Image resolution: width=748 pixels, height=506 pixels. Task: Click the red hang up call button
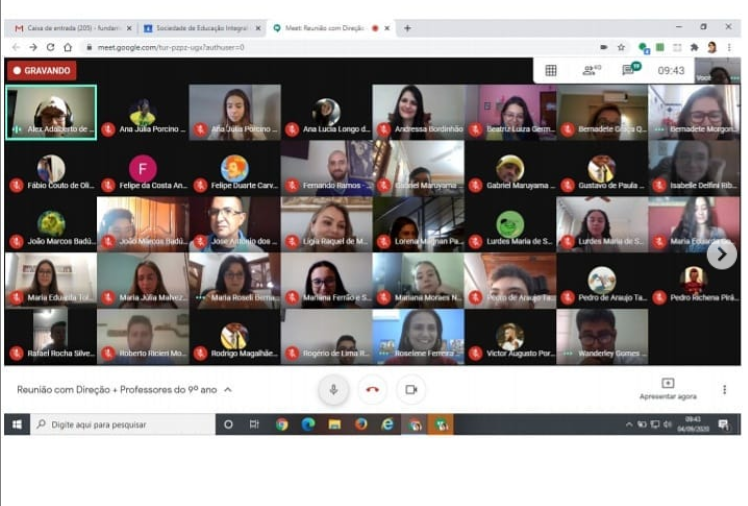(x=372, y=389)
